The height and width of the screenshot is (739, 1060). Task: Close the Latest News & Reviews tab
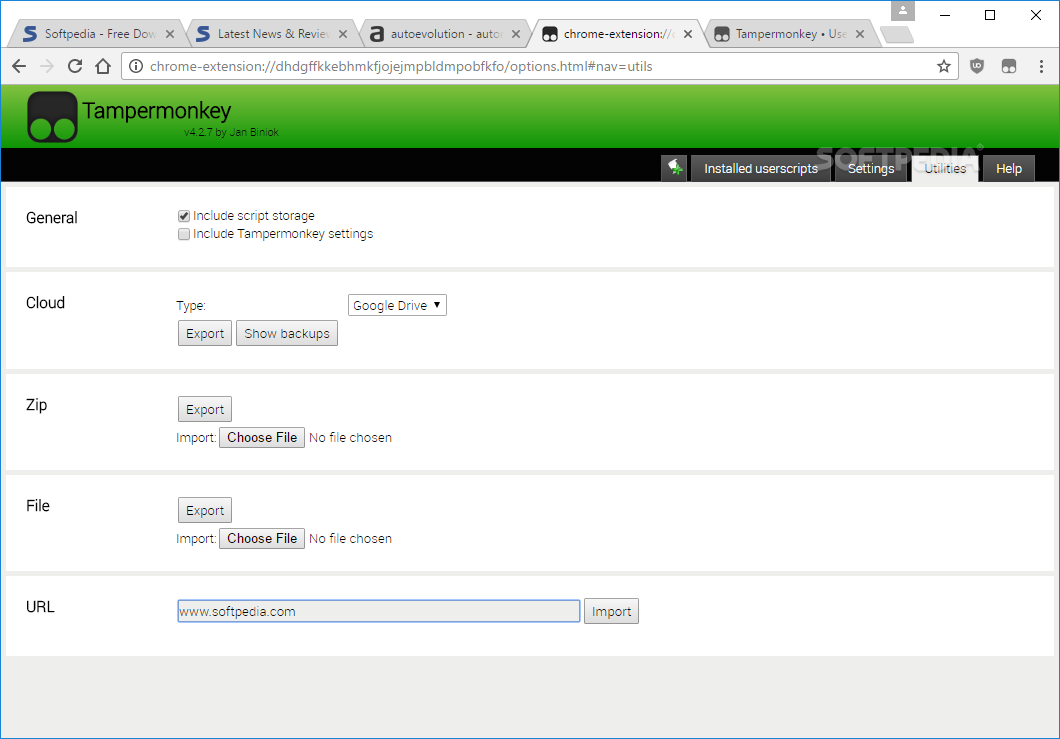coord(343,34)
